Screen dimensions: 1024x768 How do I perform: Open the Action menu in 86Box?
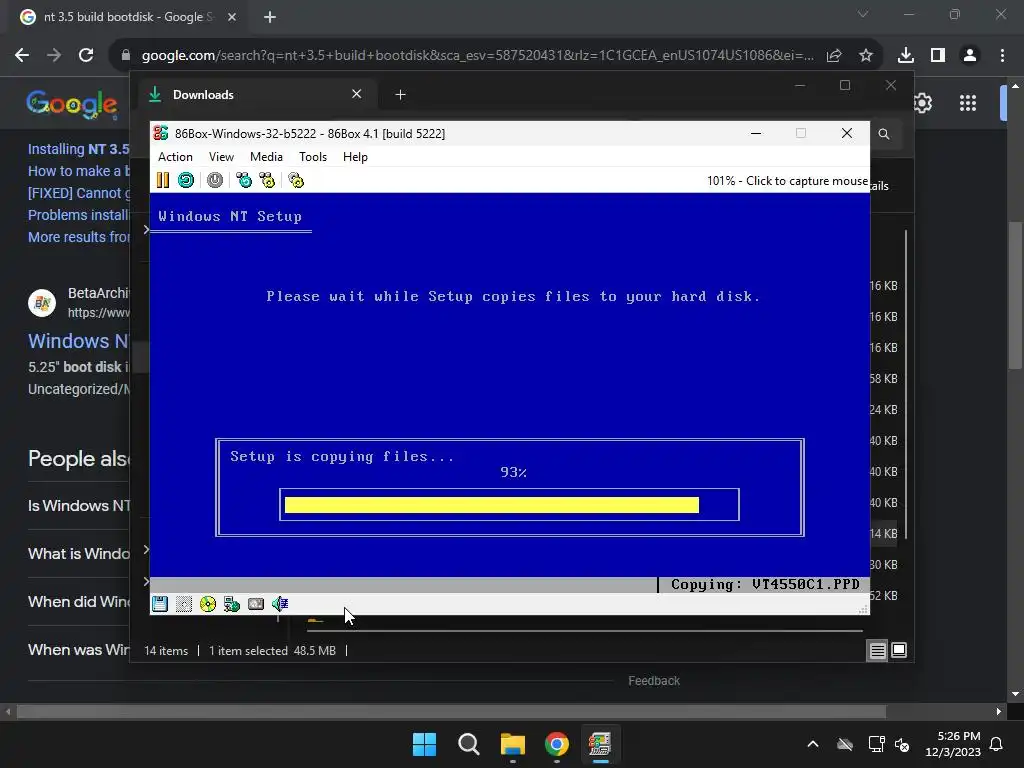(175, 157)
